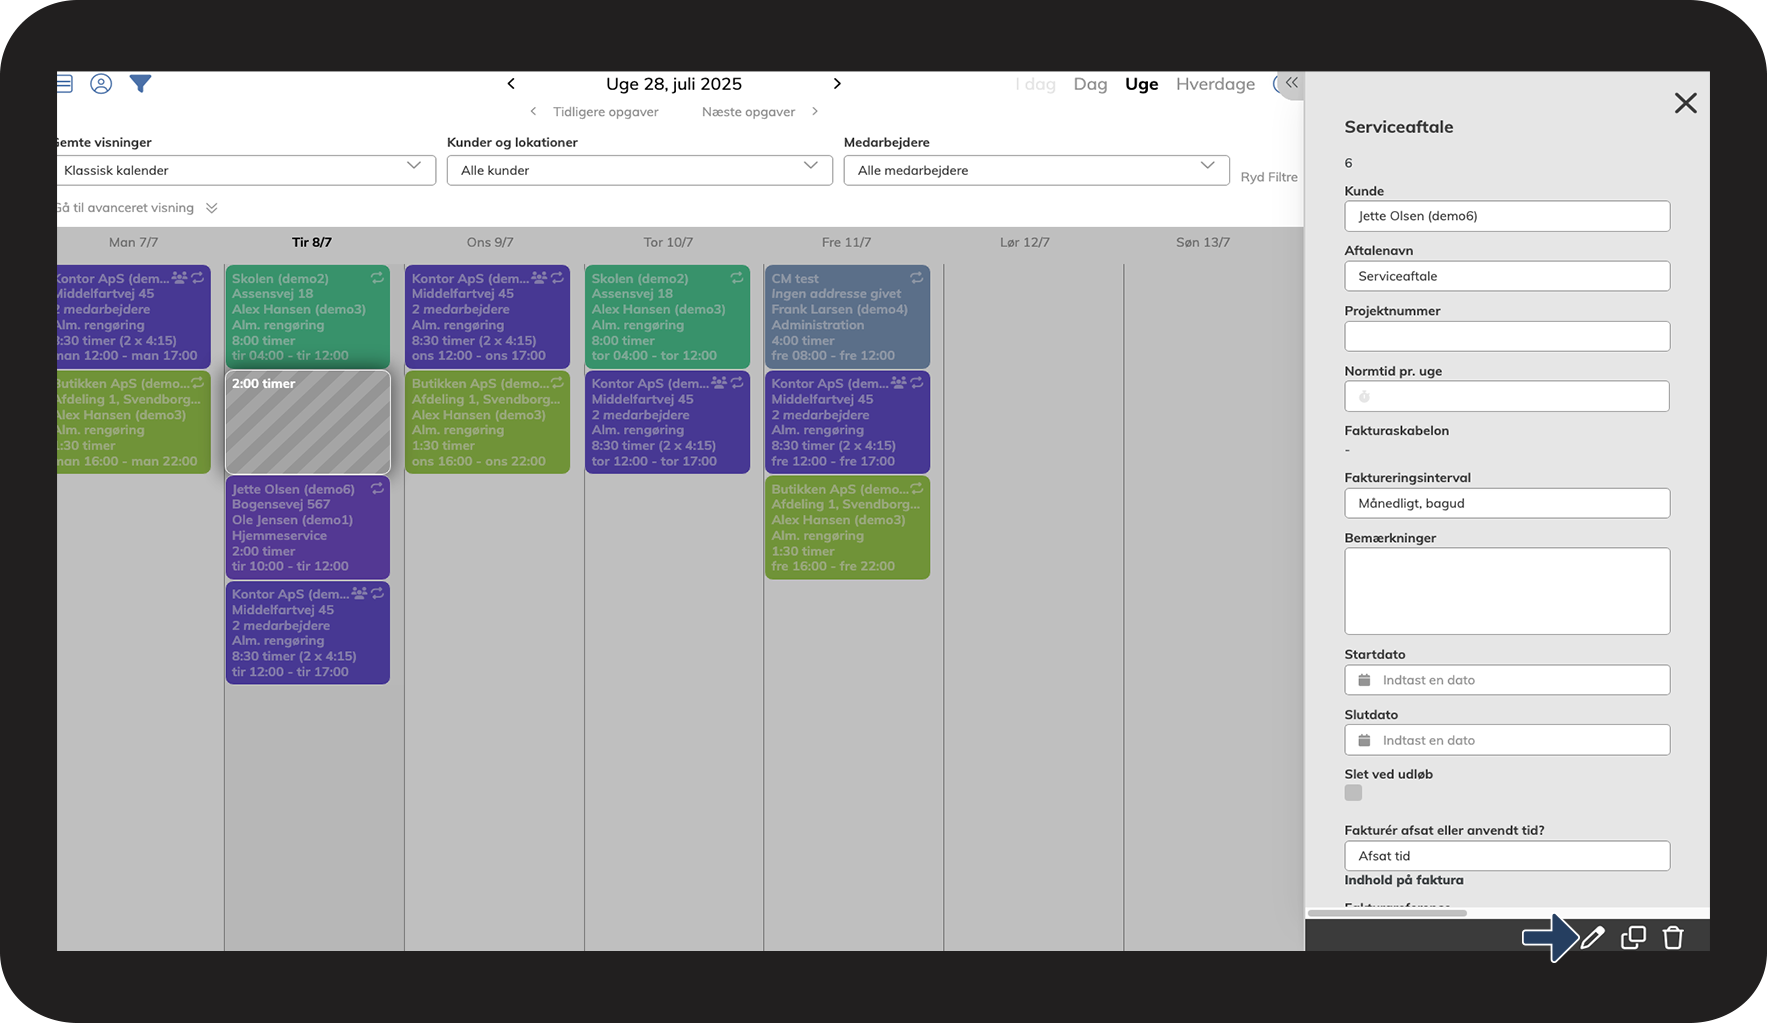The width and height of the screenshot is (1767, 1023).
Task: Click the Startdato calendar icon
Action: (1364, 680)
